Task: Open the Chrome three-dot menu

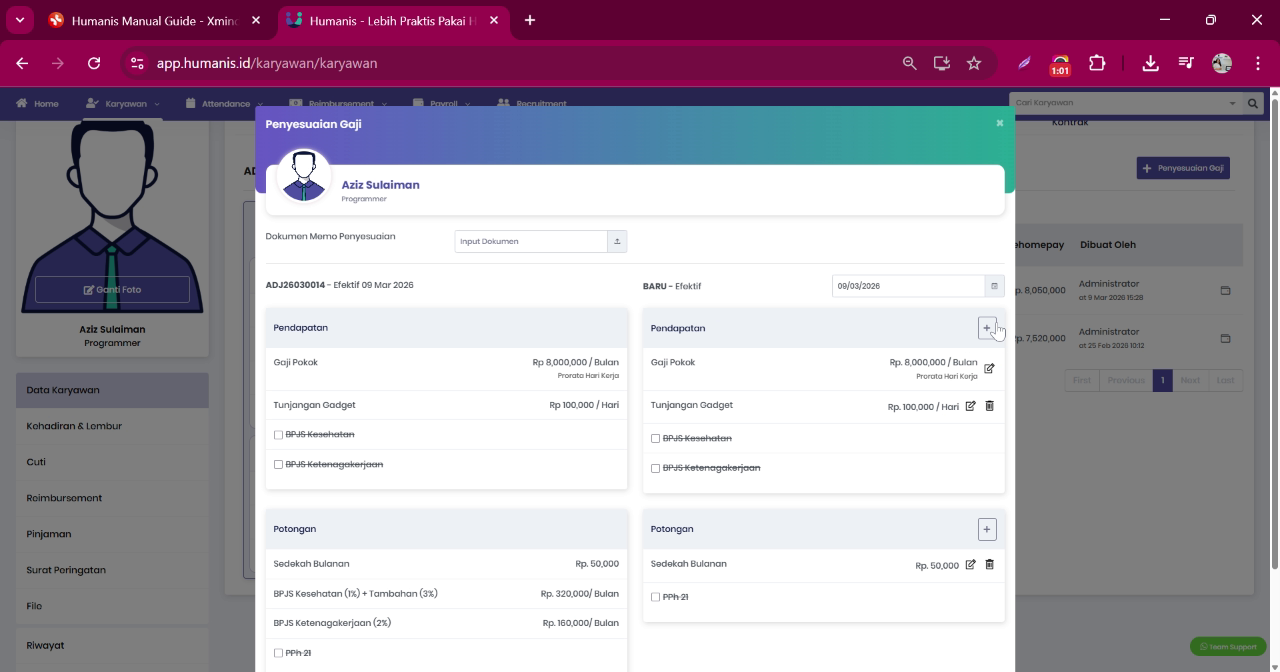Action: click(1257, 63)
